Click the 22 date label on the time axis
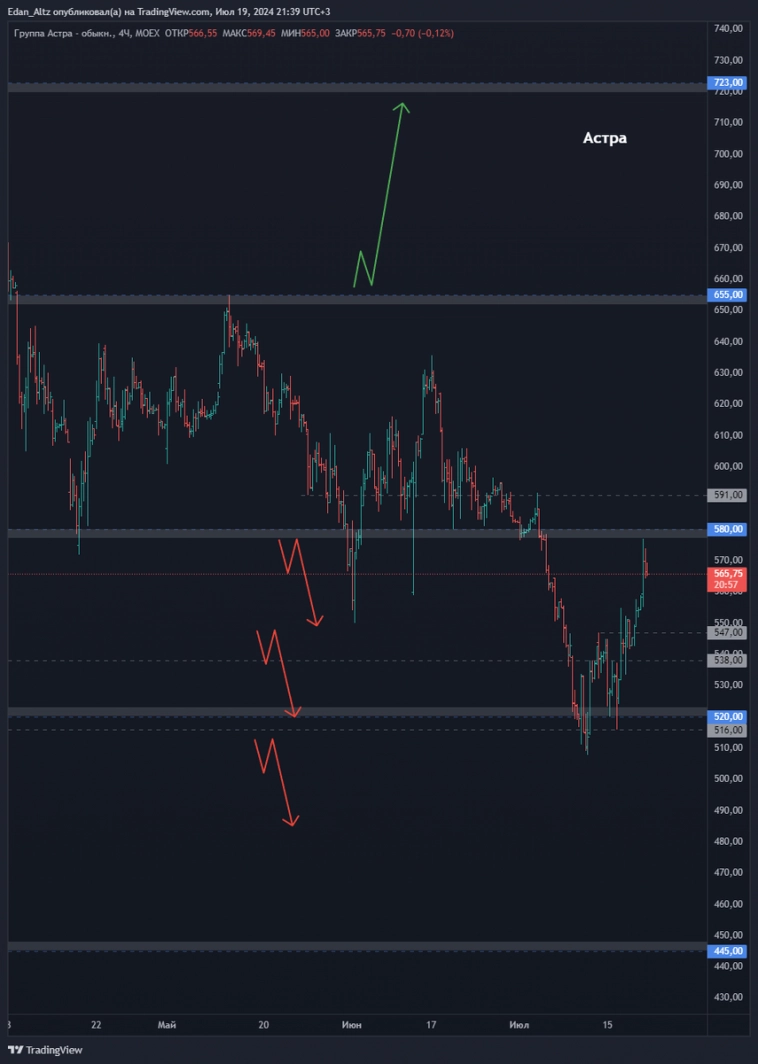The width and height of the screenshot is (758, 1064). 96,1025
